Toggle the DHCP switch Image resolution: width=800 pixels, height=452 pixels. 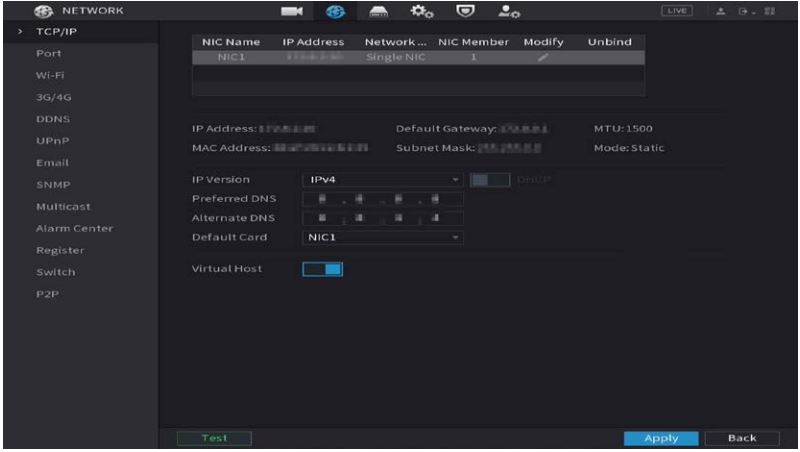click(490, 180)
